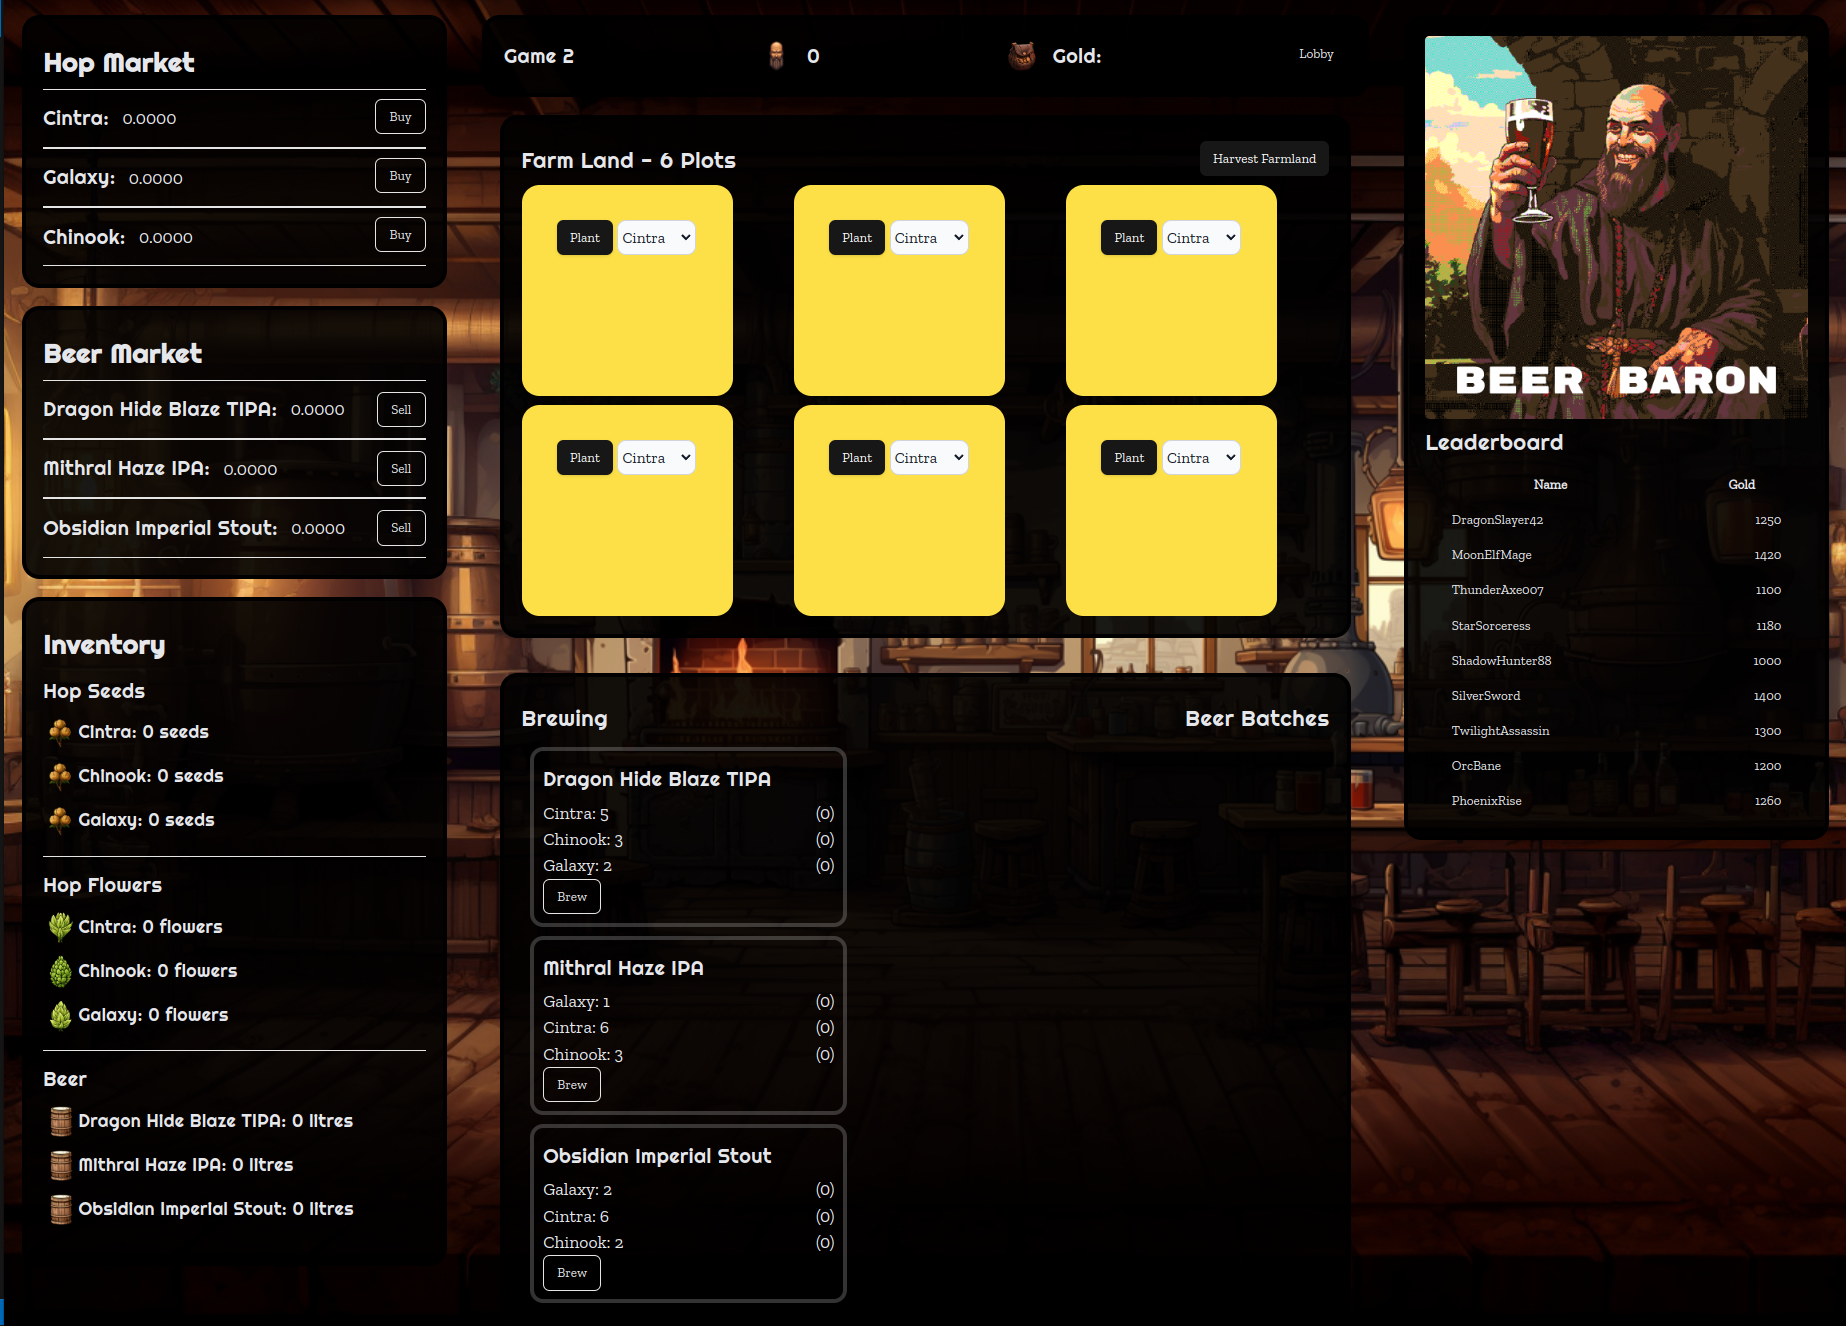Plant hops in the top-left plot
Screen dimensions: 1846x1326
click(584, 237)
